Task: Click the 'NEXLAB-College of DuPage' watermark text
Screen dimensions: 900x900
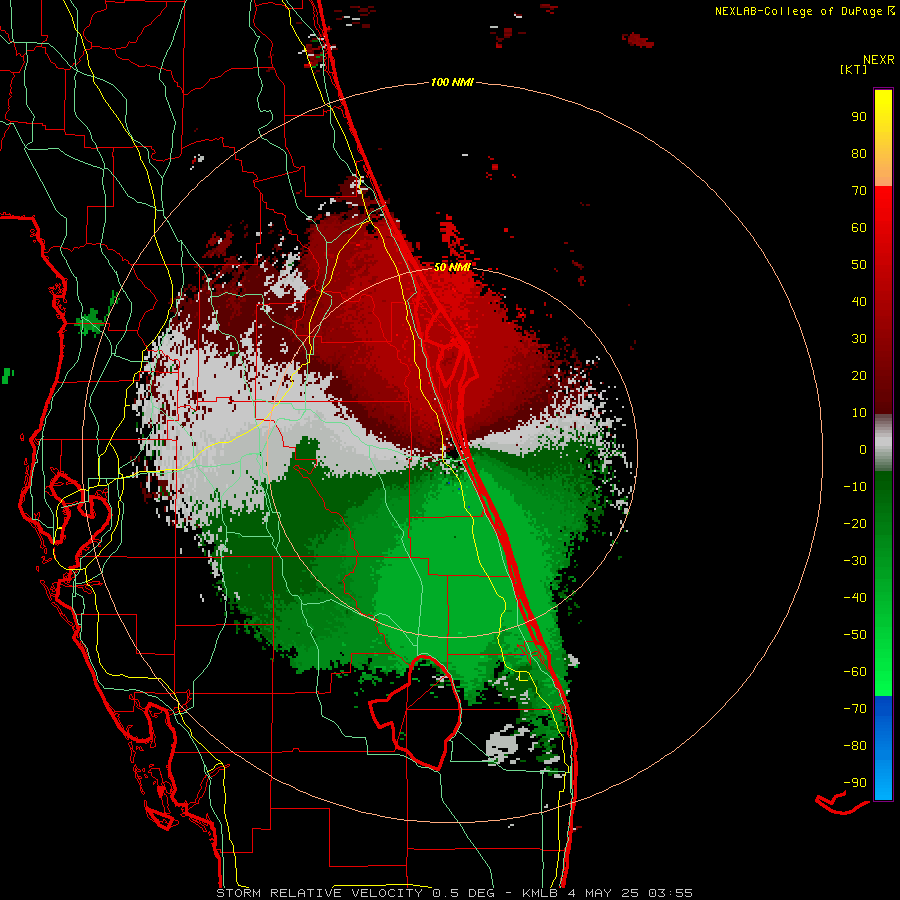Action: [800, 11]
